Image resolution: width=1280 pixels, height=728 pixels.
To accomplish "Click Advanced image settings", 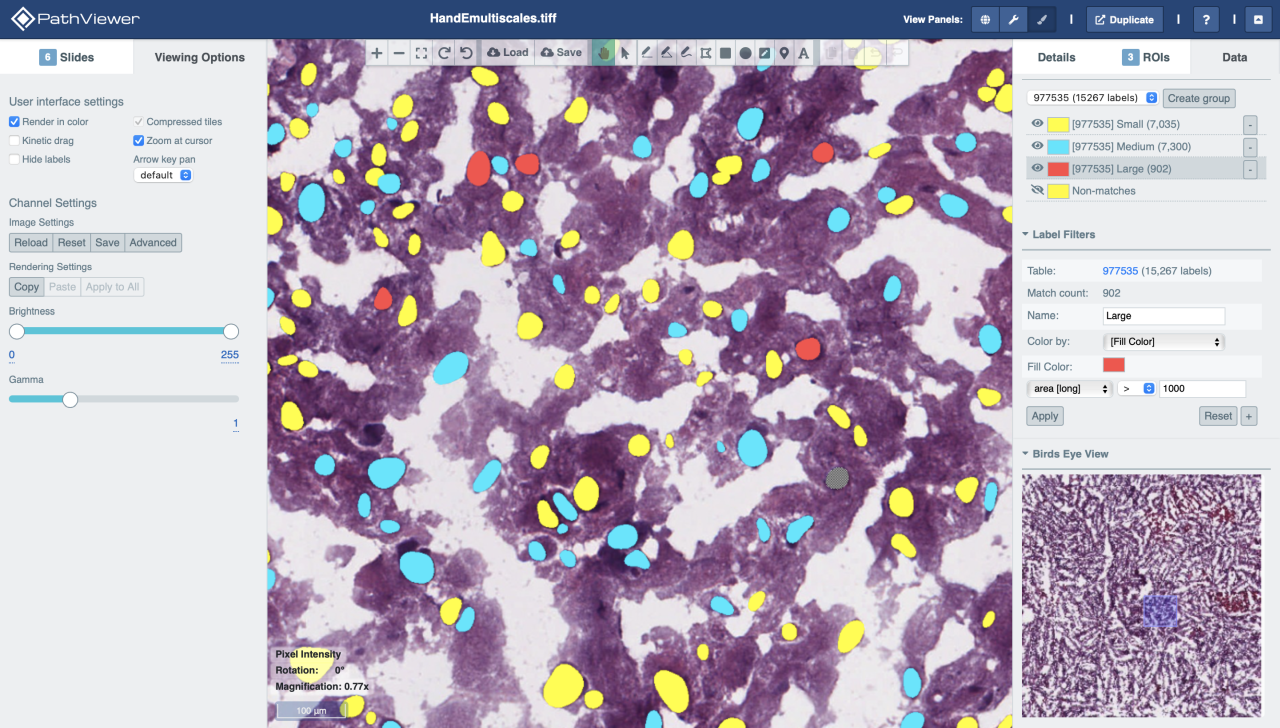I will pos(153,243).
